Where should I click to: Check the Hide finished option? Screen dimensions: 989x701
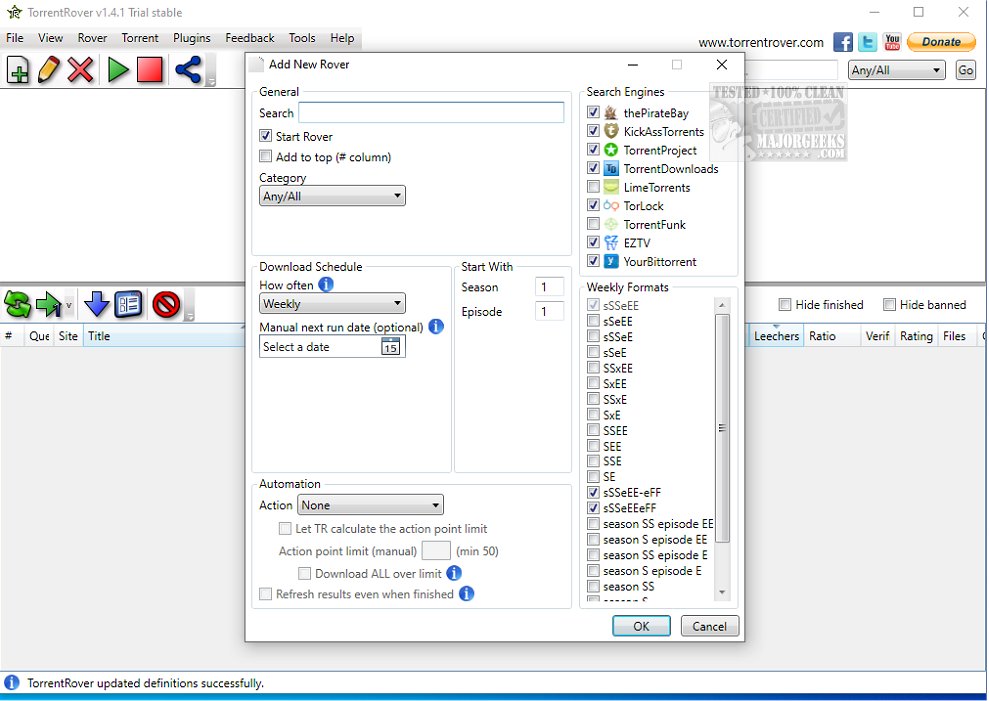point(785,305)
